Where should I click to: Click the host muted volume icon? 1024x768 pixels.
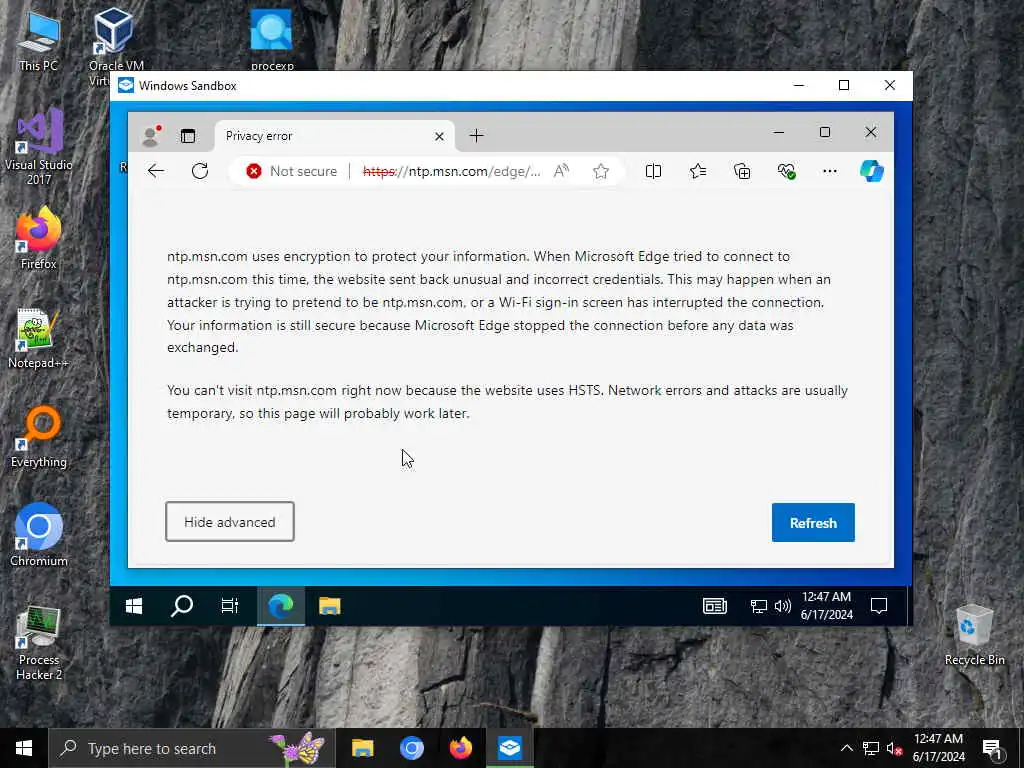pos(894,748)
